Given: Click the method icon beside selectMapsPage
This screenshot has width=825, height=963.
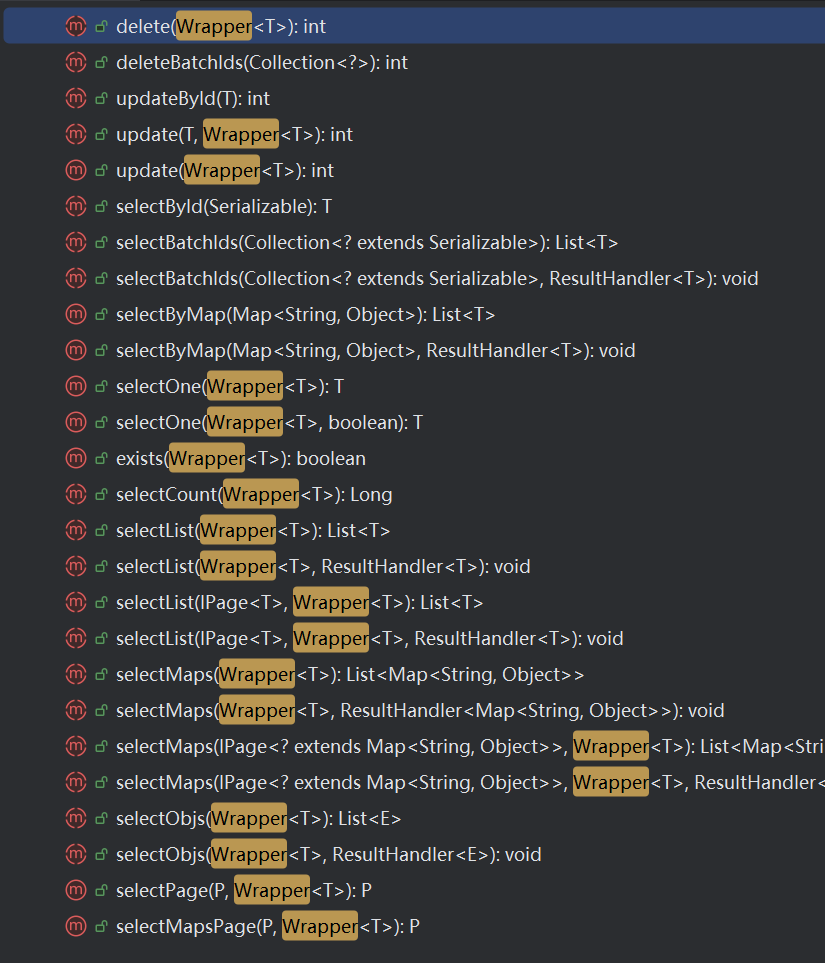Looking at the screenshot, I should tap(76, 926).
